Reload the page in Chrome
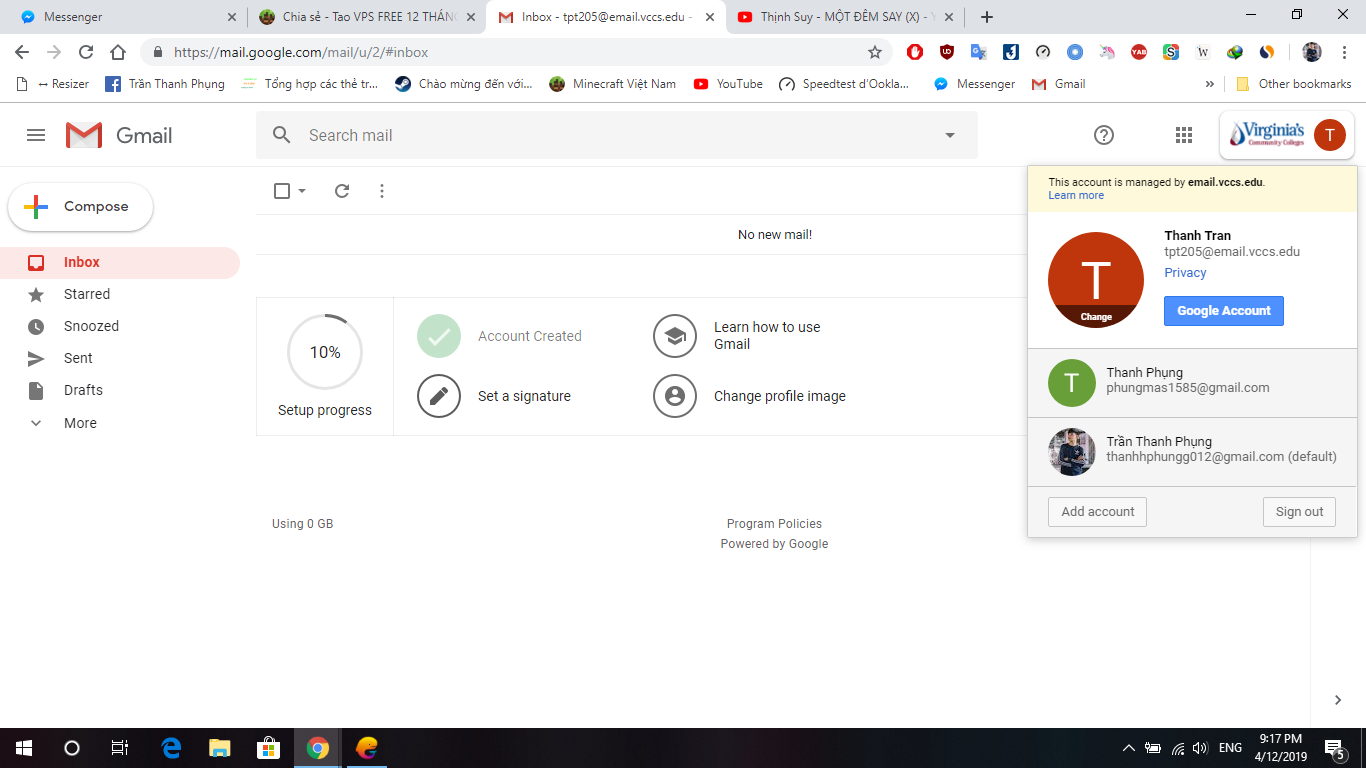Screen dimensions: 1366x768 [86, 52]
